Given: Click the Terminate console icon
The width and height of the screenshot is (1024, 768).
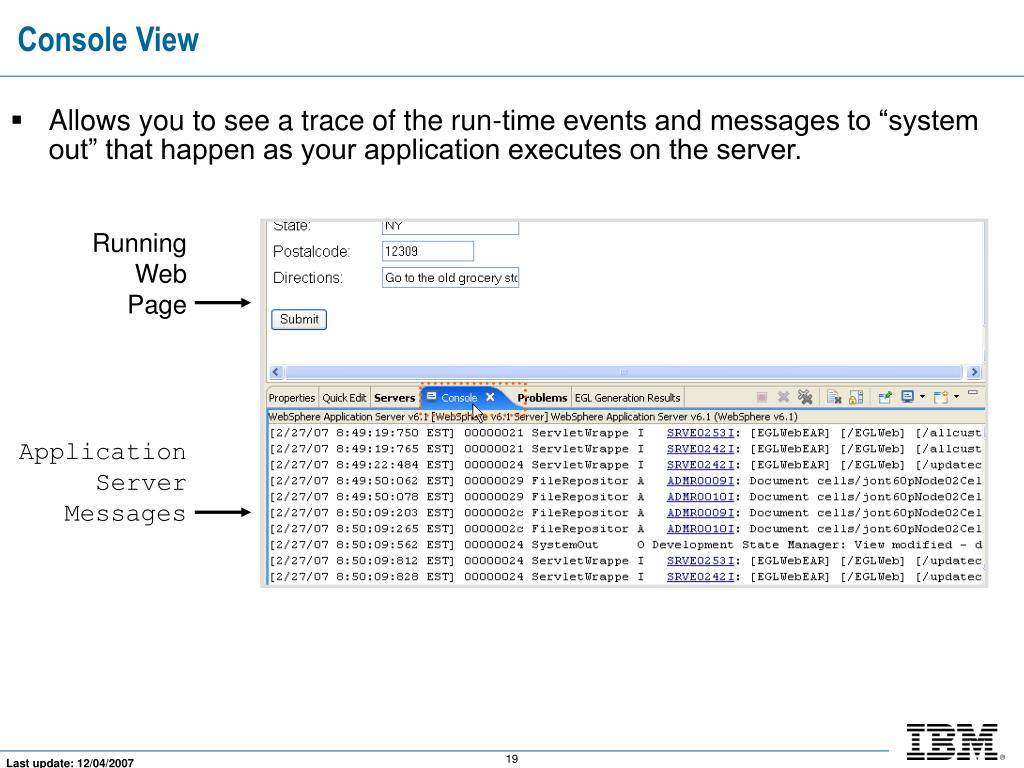Looking at the screenshot, I should pyautogui.click(x=761, y=397).
